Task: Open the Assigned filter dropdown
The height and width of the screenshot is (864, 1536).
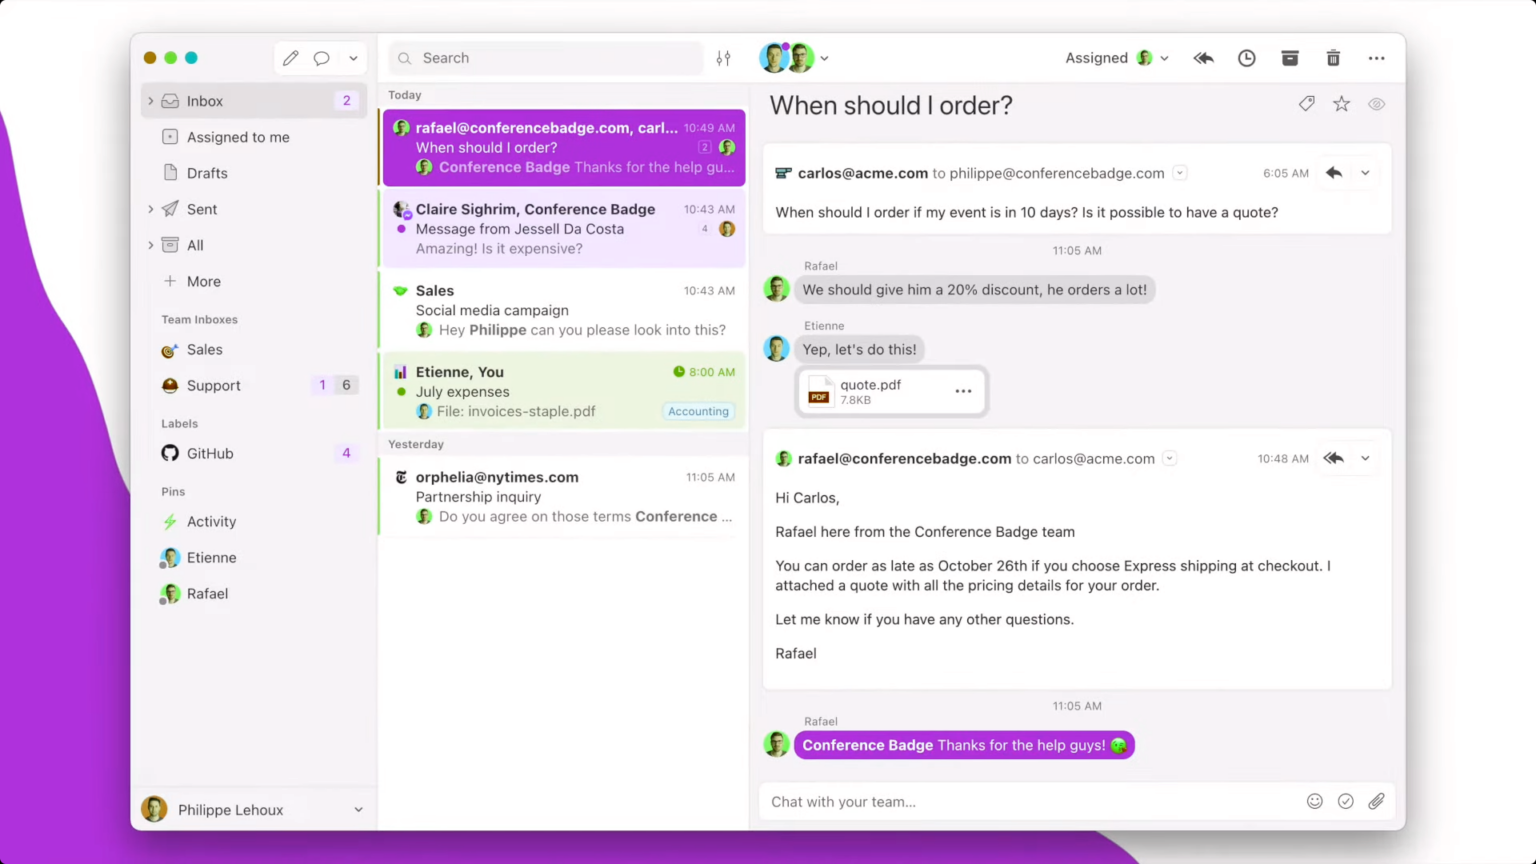Action: 1116,58
